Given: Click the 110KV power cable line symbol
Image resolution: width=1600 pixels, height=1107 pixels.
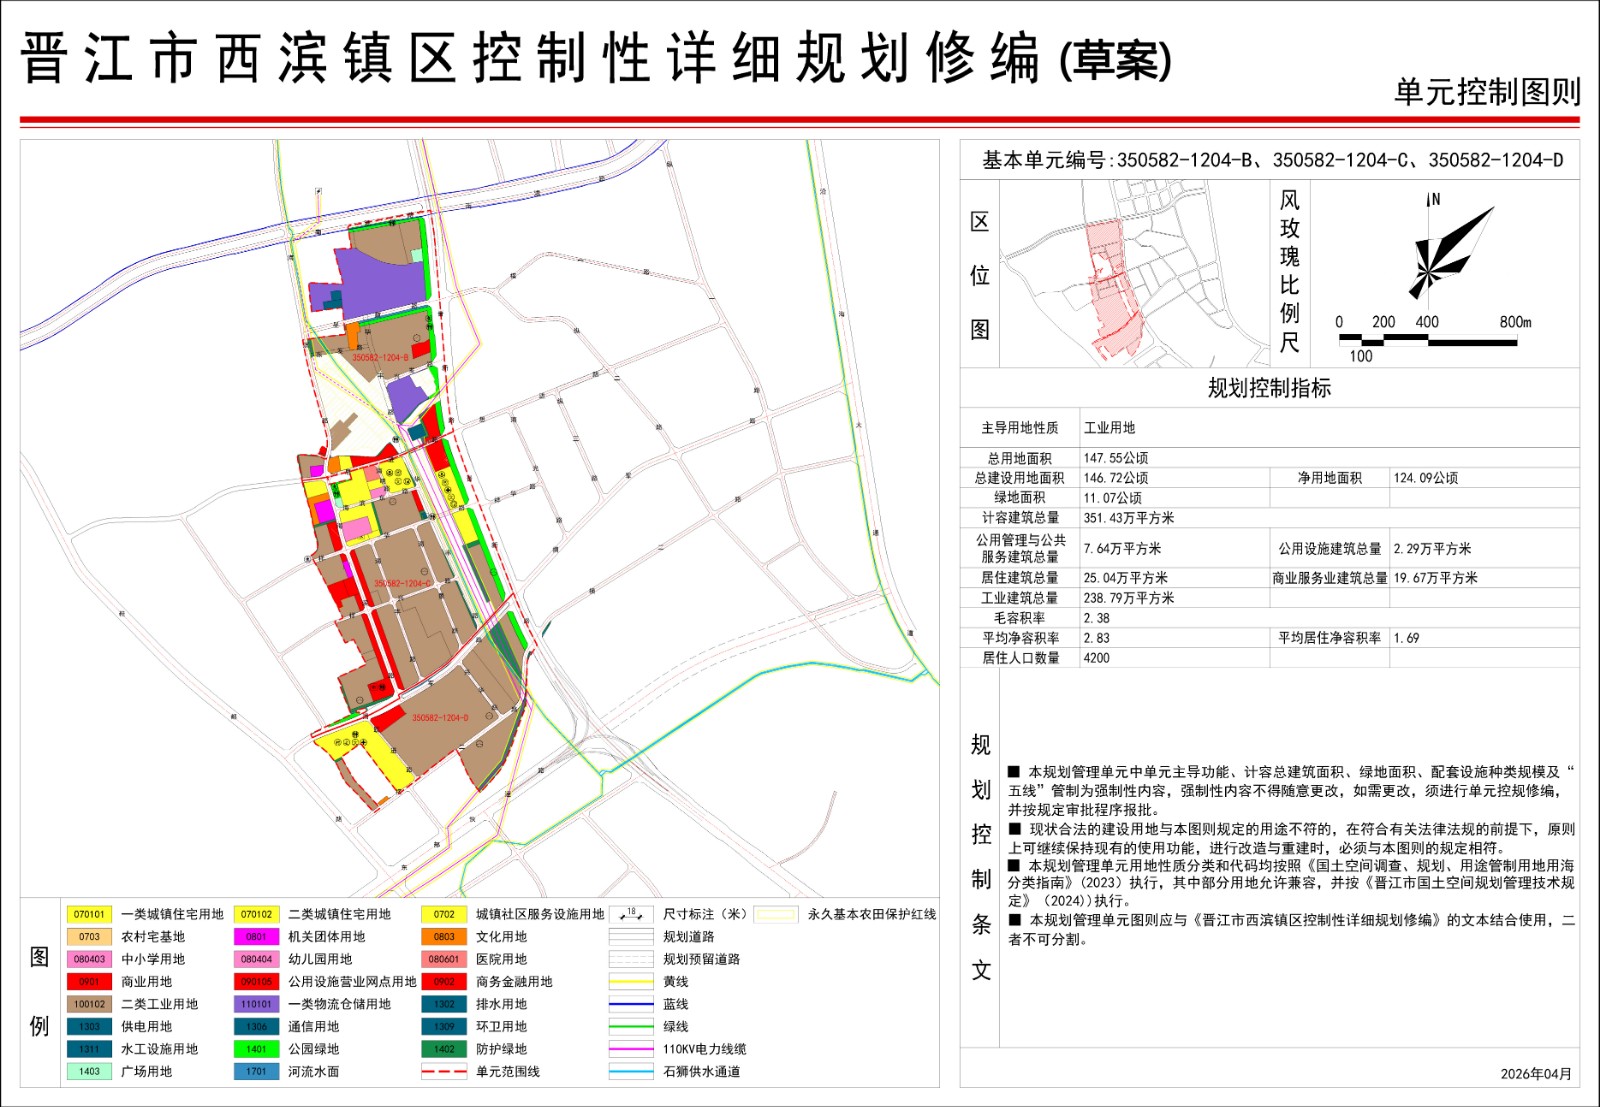Looking at the screenshot, I should click(631, 1049).
